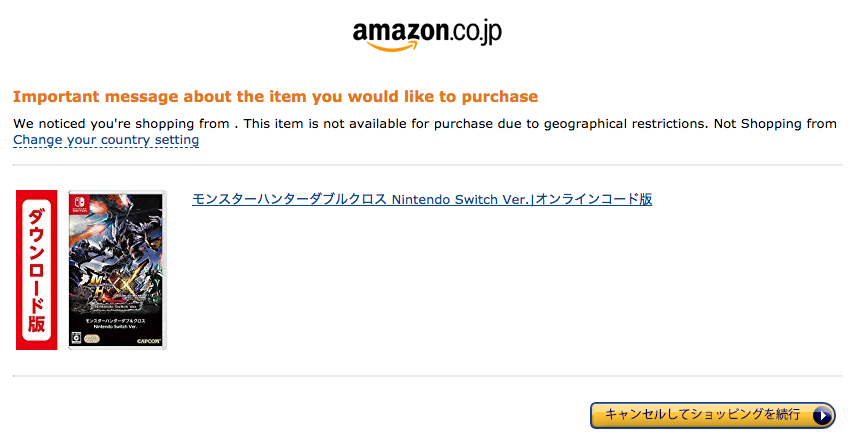Click the round arrow icon on cancel button
The image size is (851, 446).
pos(822,416)
